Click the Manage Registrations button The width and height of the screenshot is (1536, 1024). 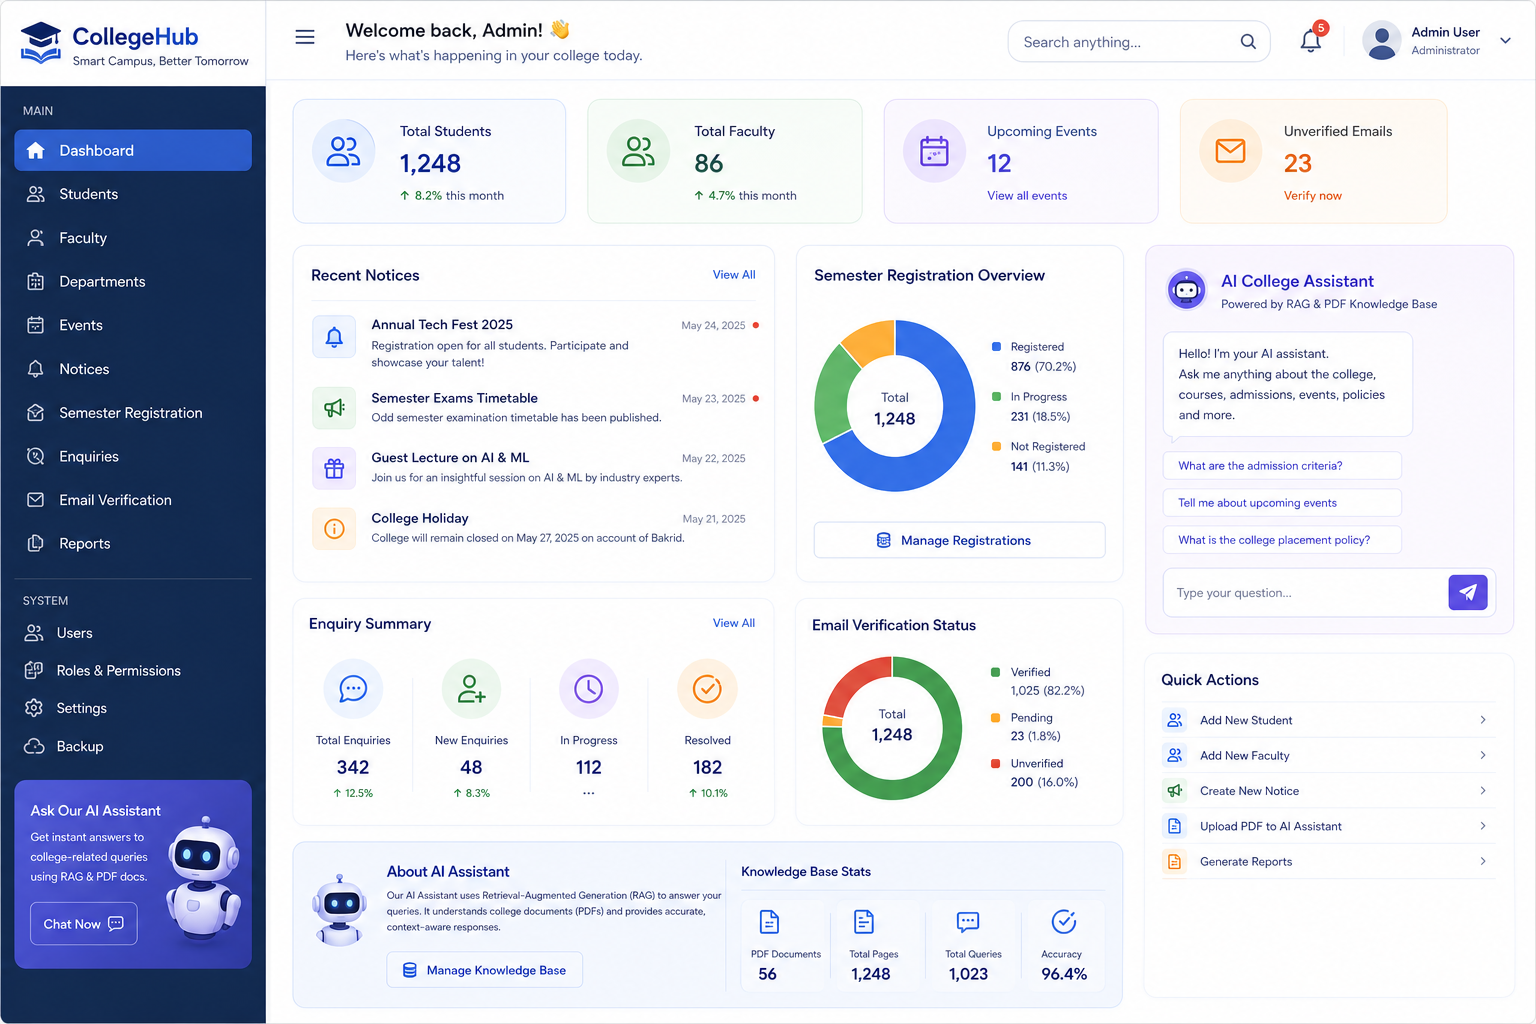pos(960,540)
